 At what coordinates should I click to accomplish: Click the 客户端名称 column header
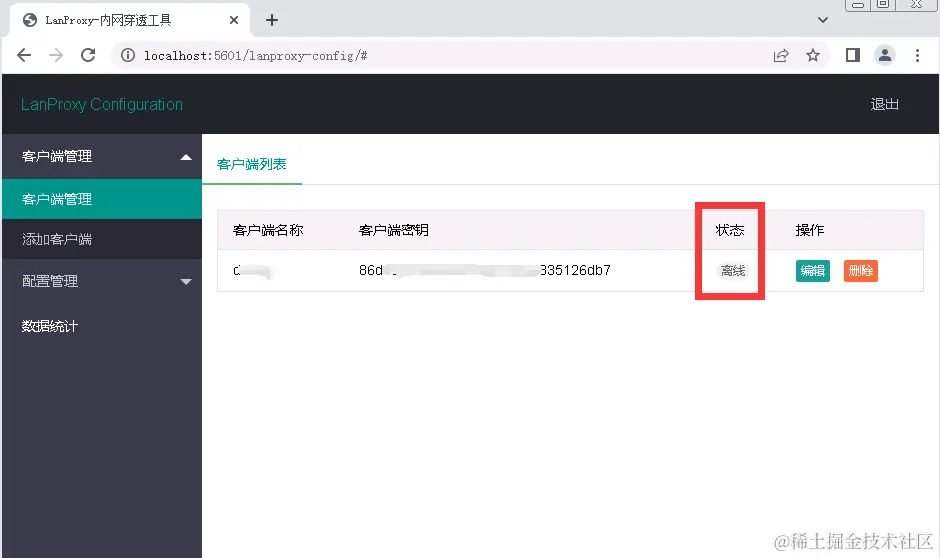pyautogui.click(x=268, y=230)
